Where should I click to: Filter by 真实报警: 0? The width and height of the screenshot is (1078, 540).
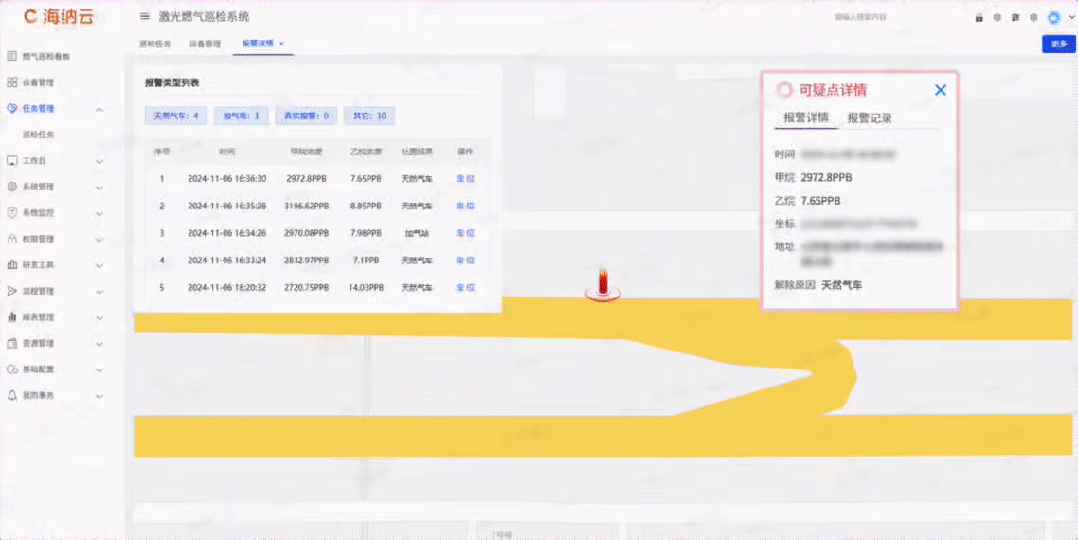pos(307,116)
